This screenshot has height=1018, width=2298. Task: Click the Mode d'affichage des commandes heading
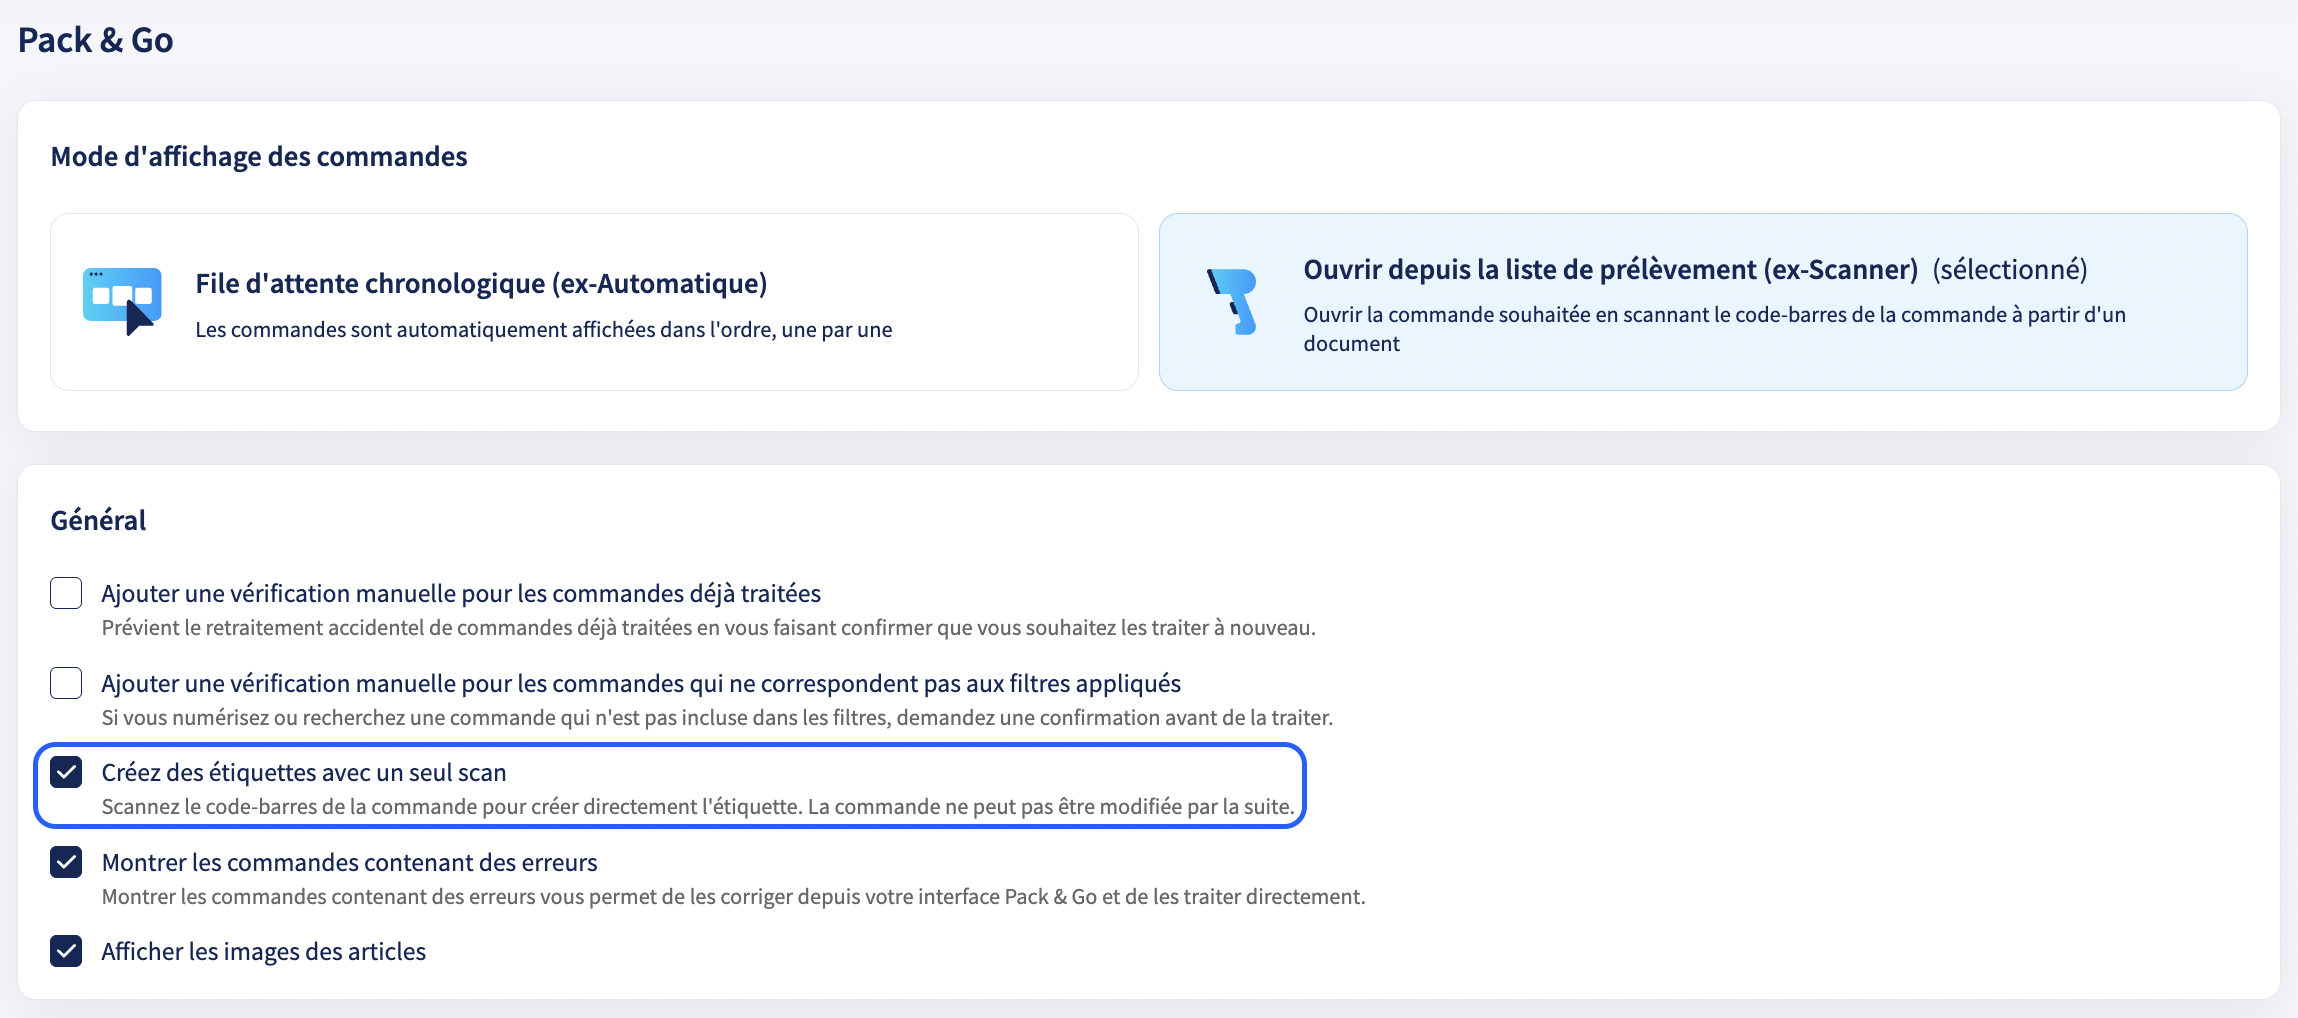(259, 157)
